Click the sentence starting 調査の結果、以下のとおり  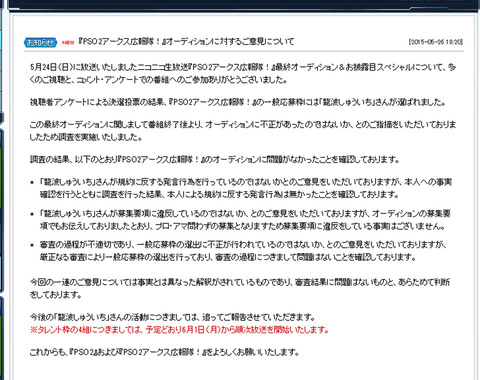tap(214, 159)
